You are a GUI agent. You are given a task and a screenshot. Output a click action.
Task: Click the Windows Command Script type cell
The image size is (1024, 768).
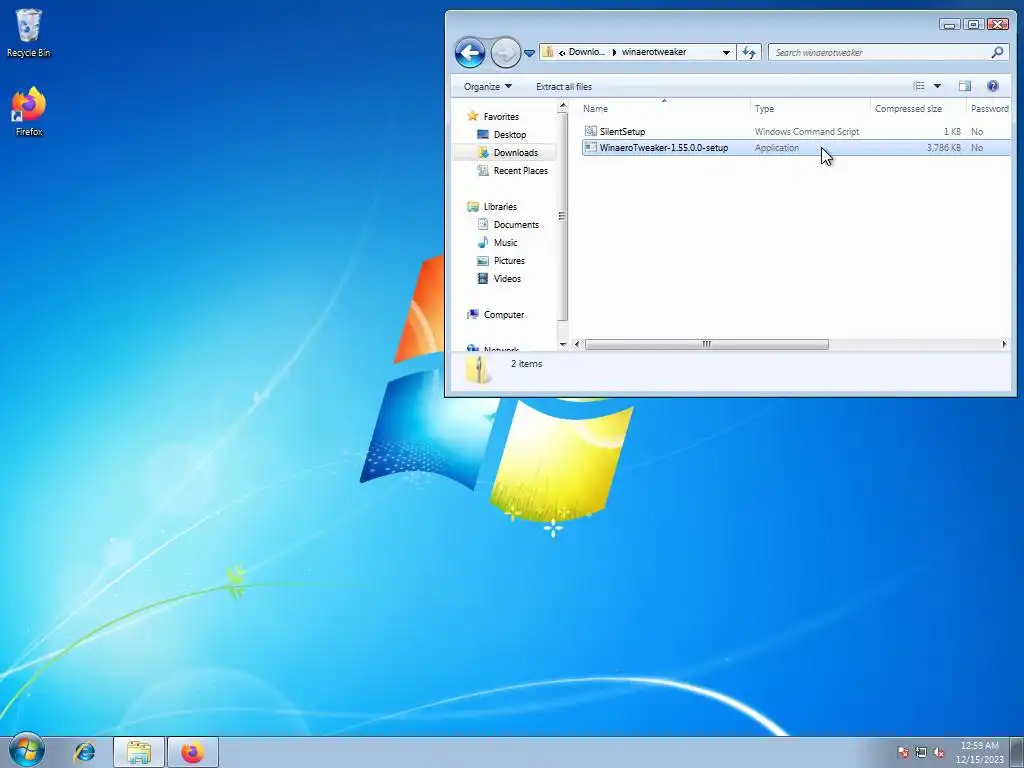[807, 131]
